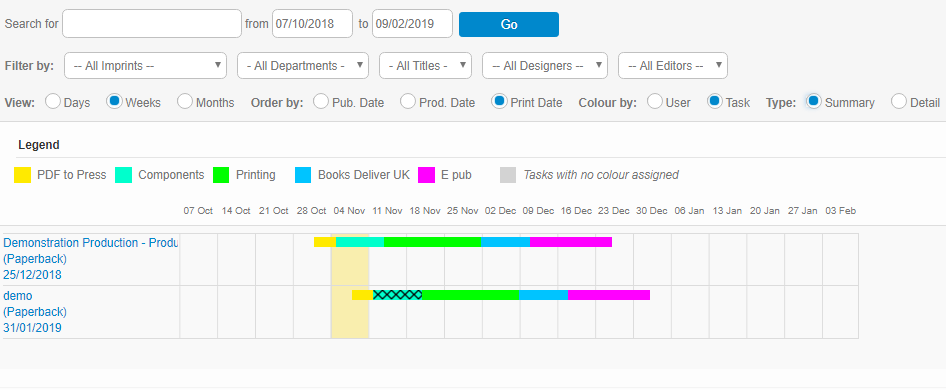This screenshot has width=946, height=392.
Task: Select the Days view radio button
Action: 53,101
